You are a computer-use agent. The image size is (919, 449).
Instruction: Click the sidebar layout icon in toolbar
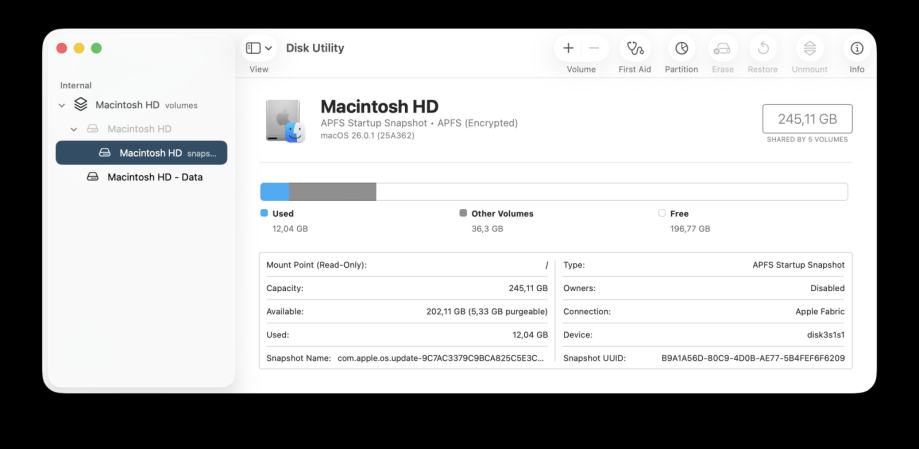coord(253,48)
